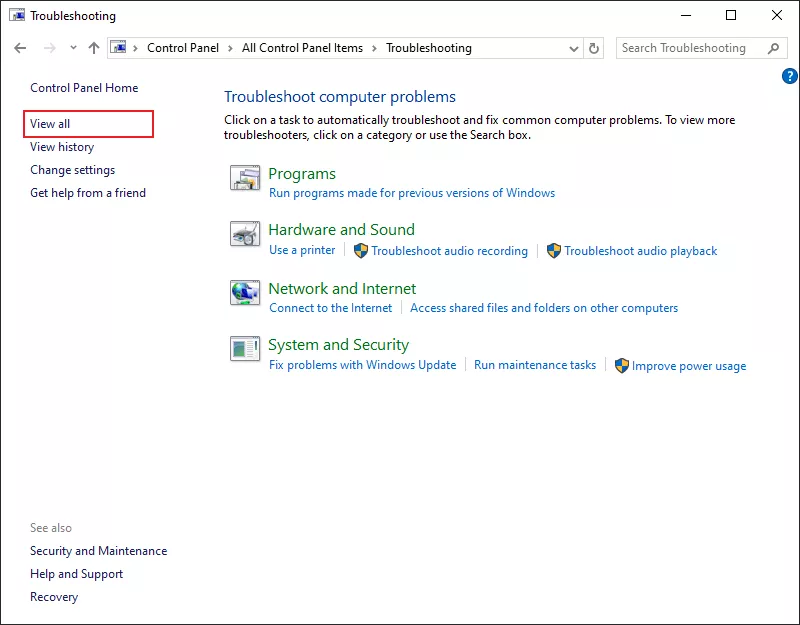Click Access shared files and folders link
The width and height of the screenshot is (800, 625).
(x=544, y=308)
